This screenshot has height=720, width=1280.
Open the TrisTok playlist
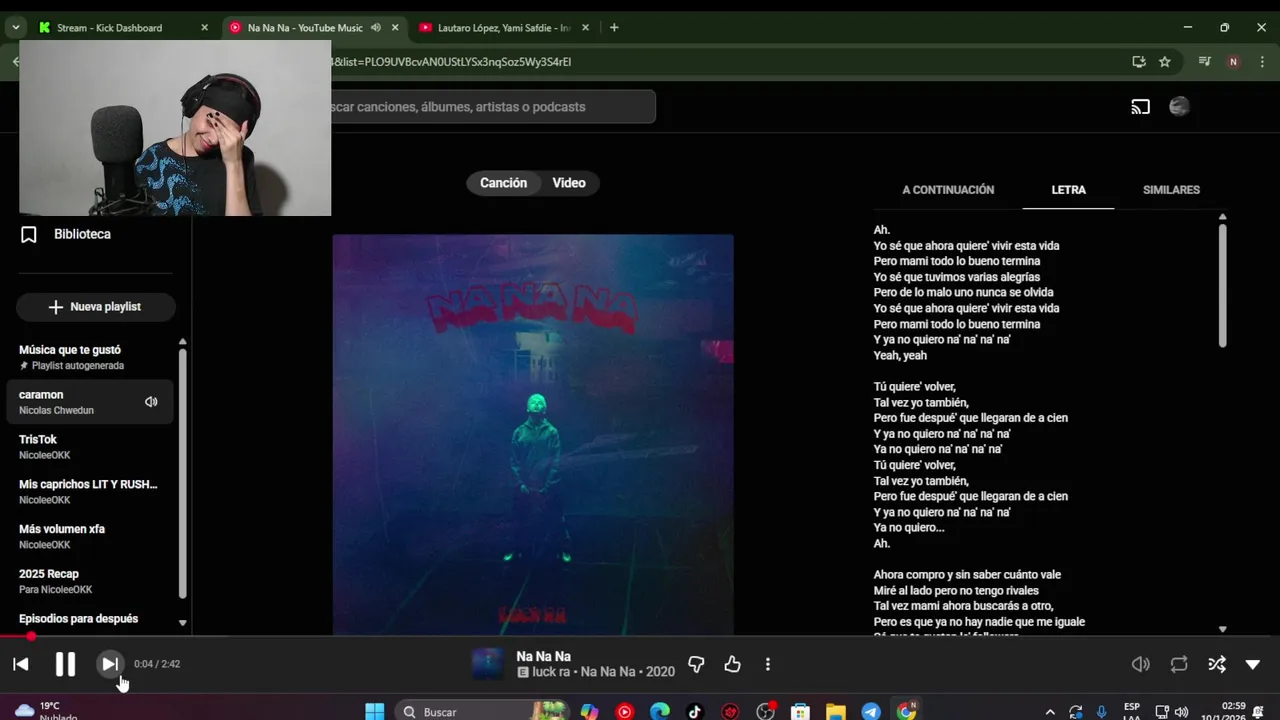[x=90, y=446]
